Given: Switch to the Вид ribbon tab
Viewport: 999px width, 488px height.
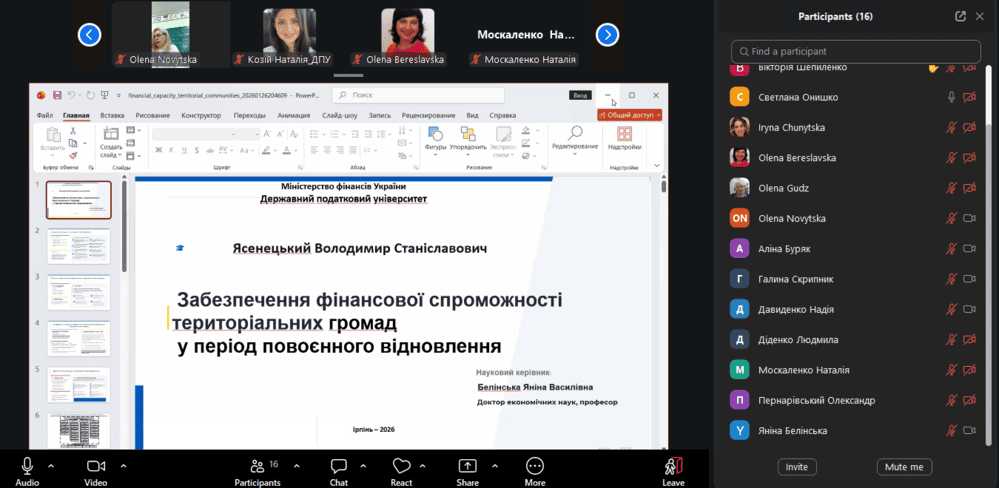Looking at the screenshot, I should pos(472,115).
